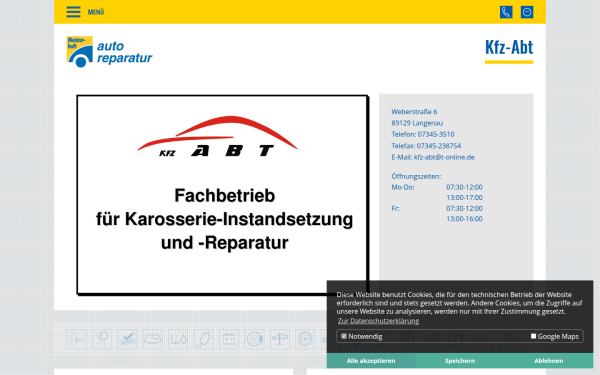Enable the Google Maps checkbox
The width and height of the screenshot is (600, 375).
click(533, 336)
